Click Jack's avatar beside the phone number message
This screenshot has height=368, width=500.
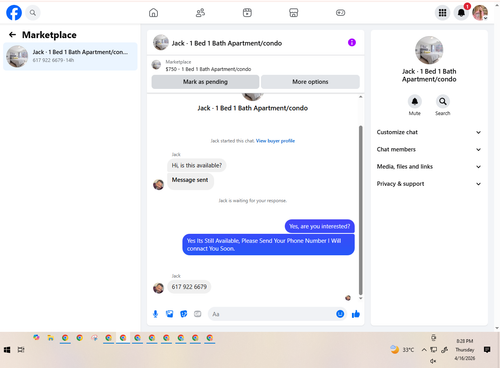tap(158, 288)
